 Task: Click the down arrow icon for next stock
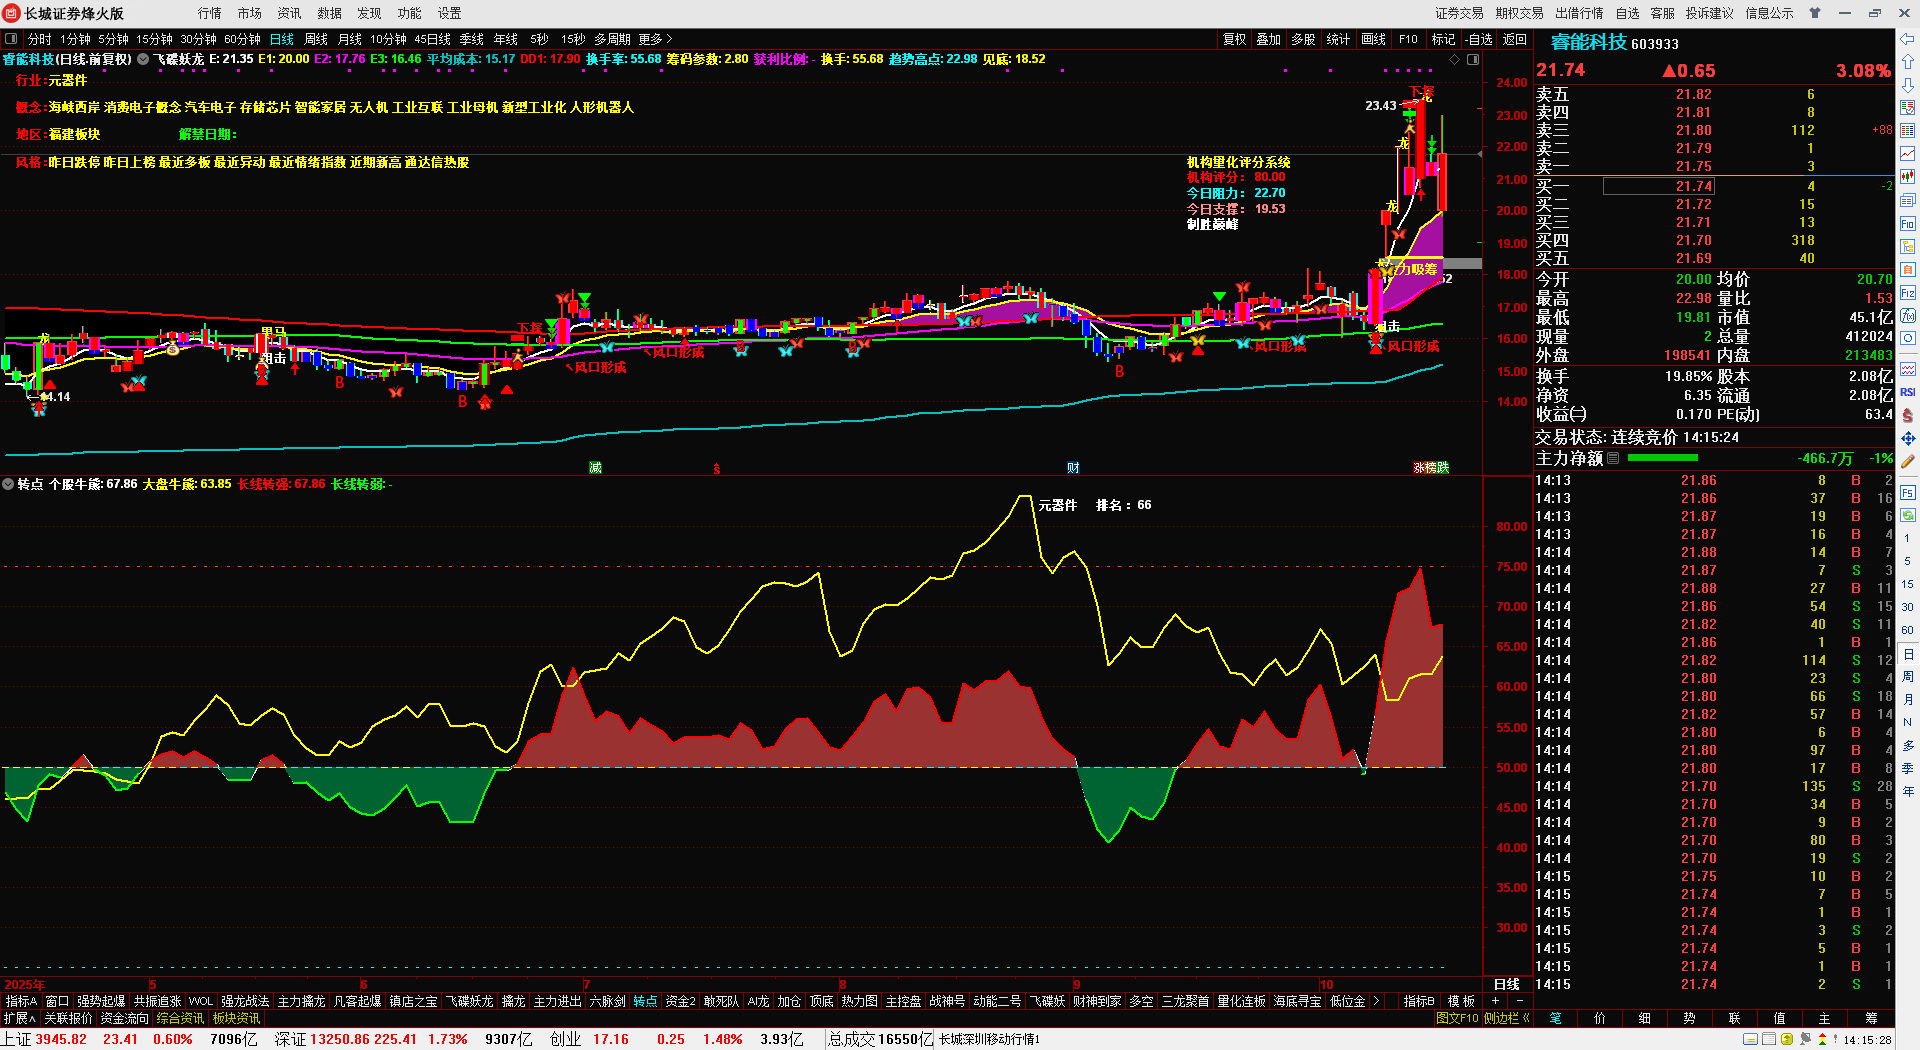pos(1908,85)
